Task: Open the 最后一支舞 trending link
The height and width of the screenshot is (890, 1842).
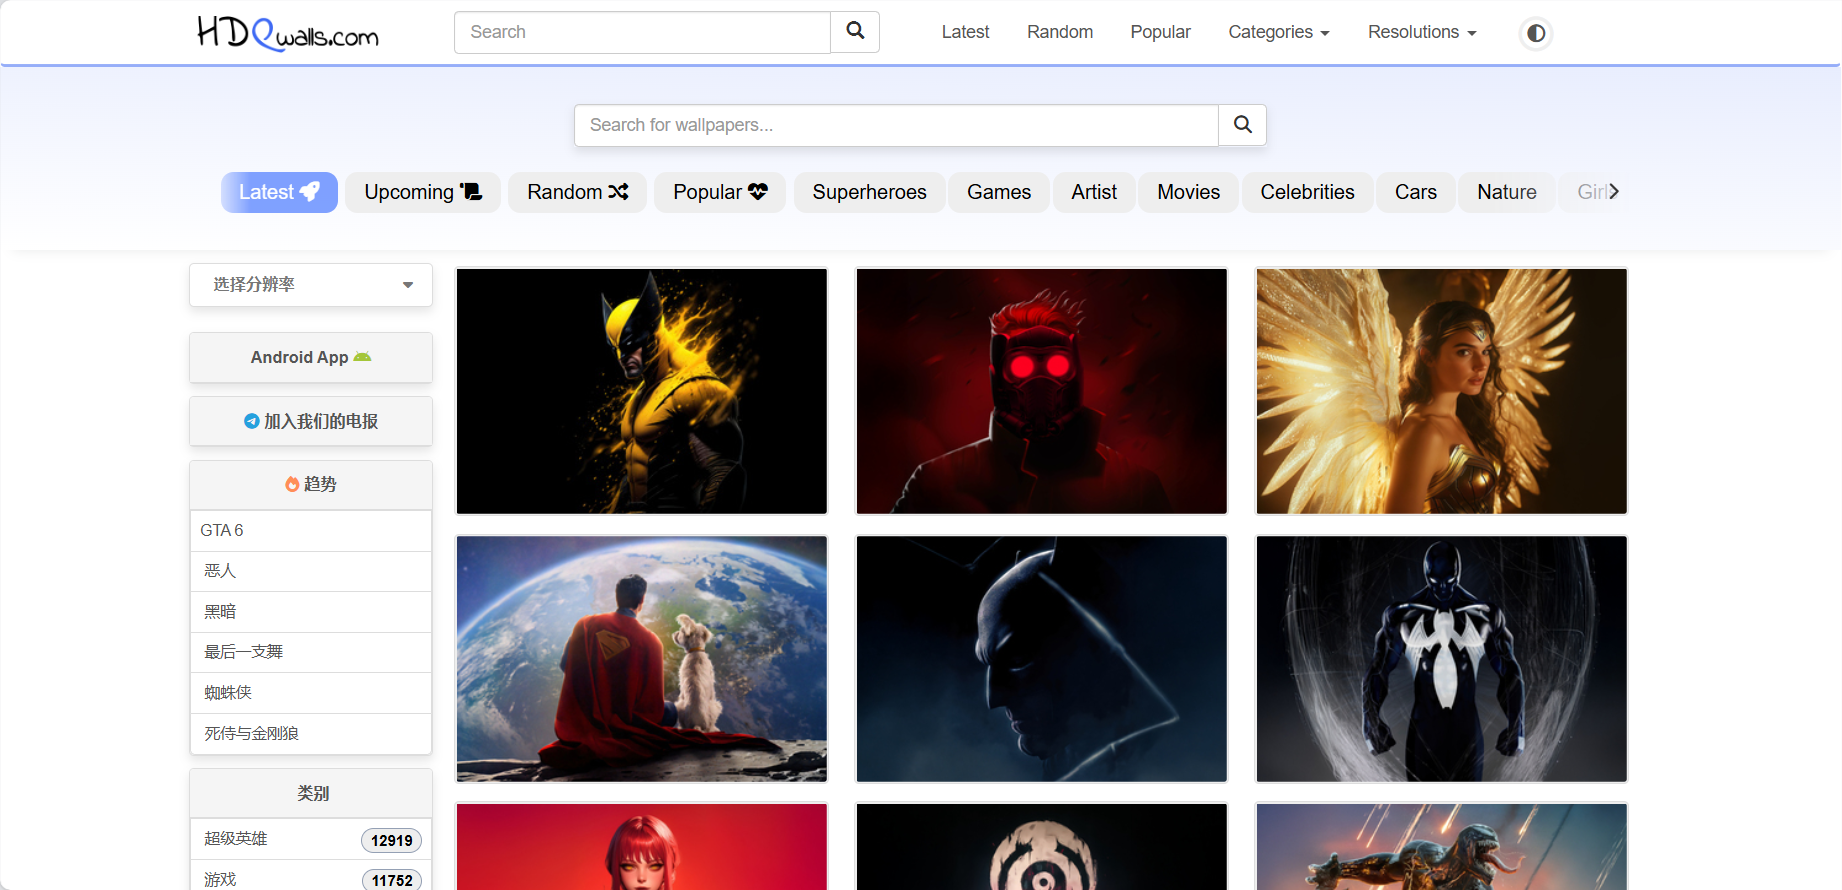Action: (x=311, y=652)
